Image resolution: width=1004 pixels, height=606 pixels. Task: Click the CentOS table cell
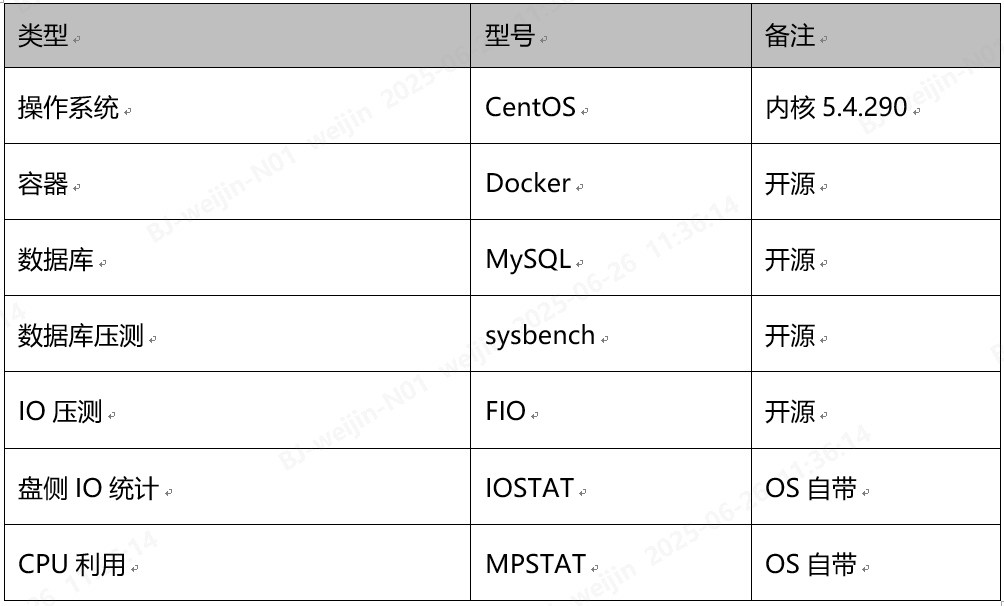pos(530,107)
